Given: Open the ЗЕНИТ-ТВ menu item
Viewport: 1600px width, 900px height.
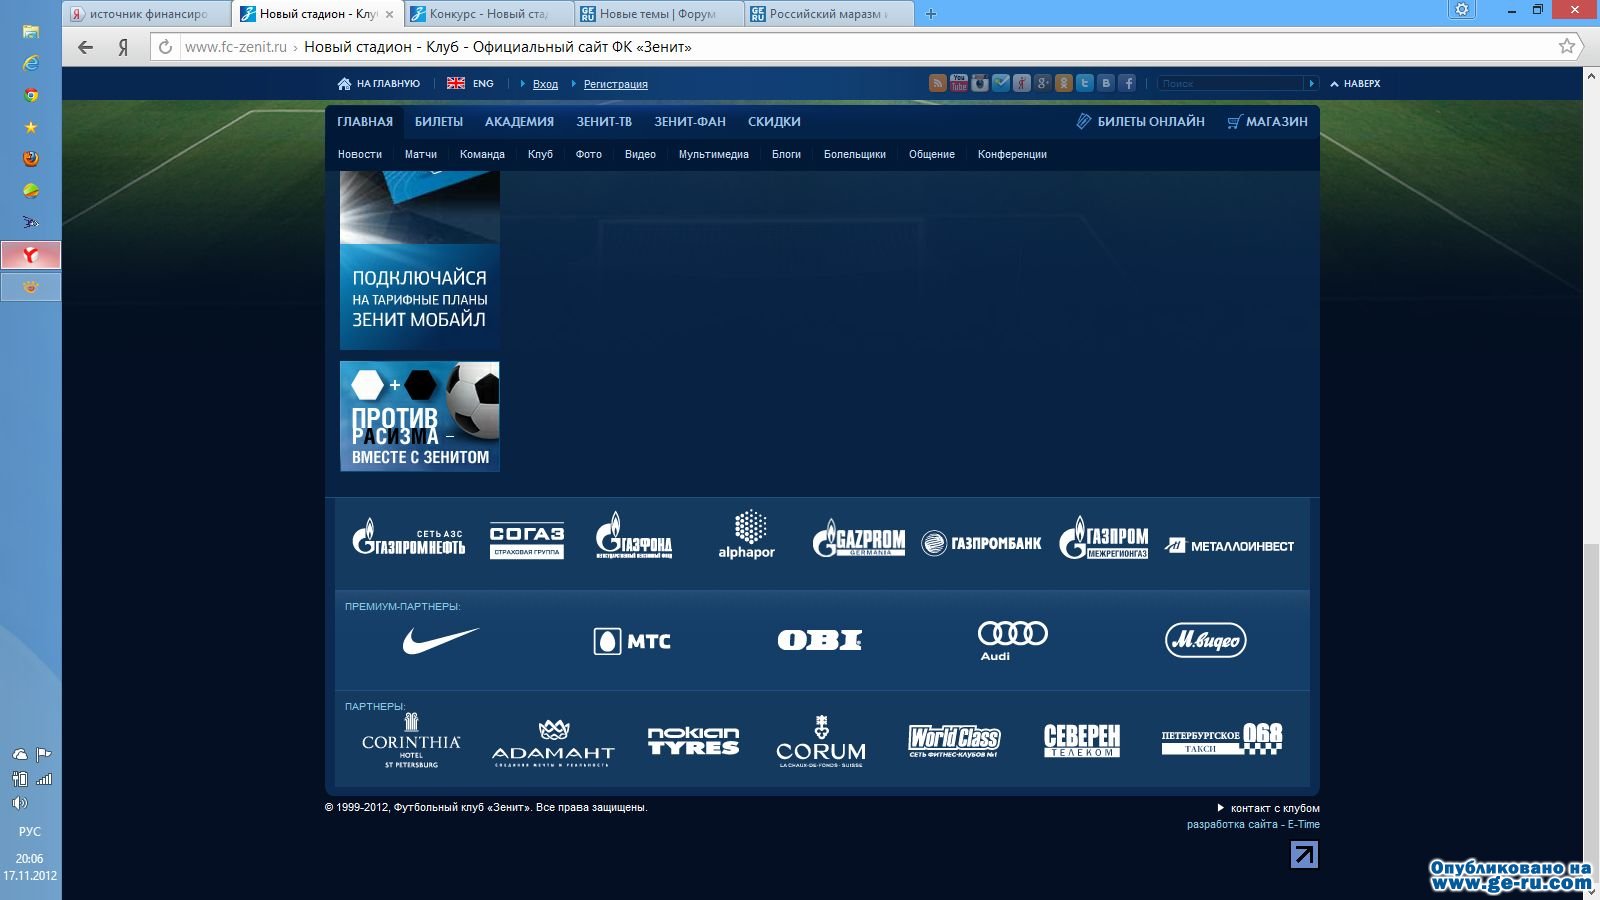Looking at the screenshot, I should (604, 122).
